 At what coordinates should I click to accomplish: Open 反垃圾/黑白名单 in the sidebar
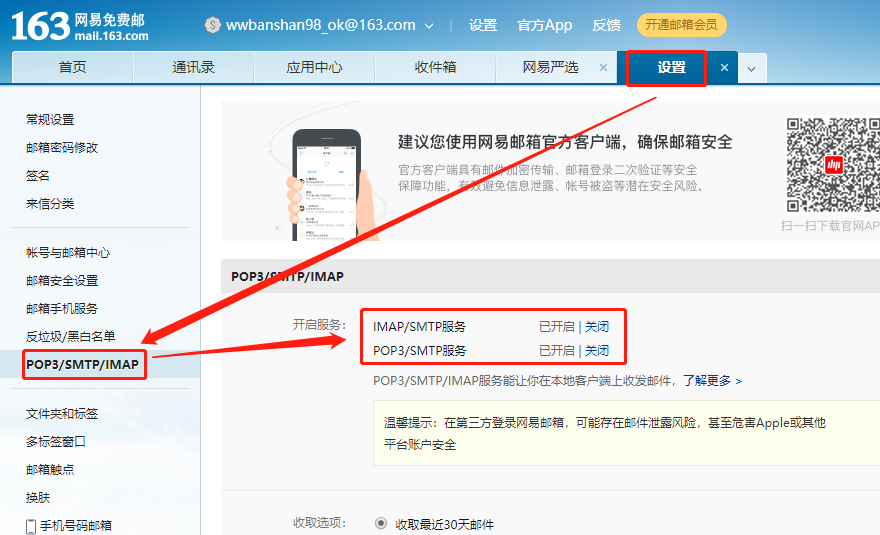tap(70, 337)
